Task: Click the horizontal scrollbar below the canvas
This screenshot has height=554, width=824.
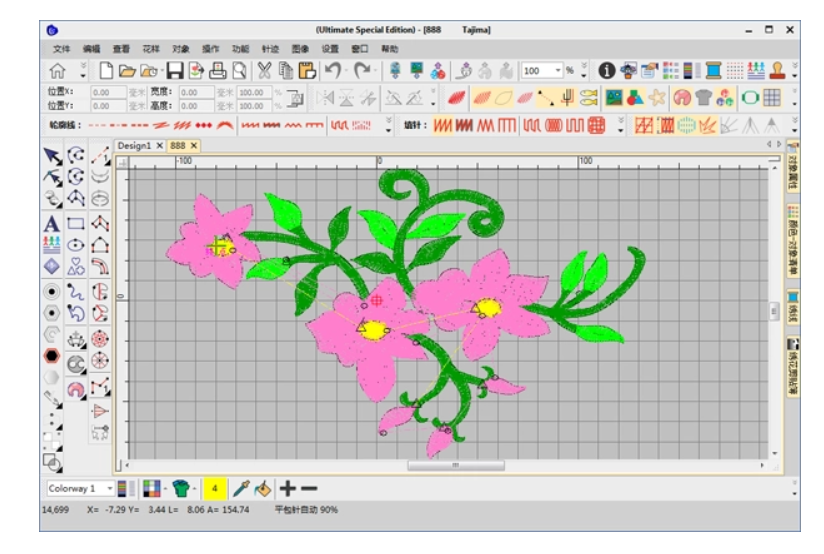Action: tap(455, 465)
